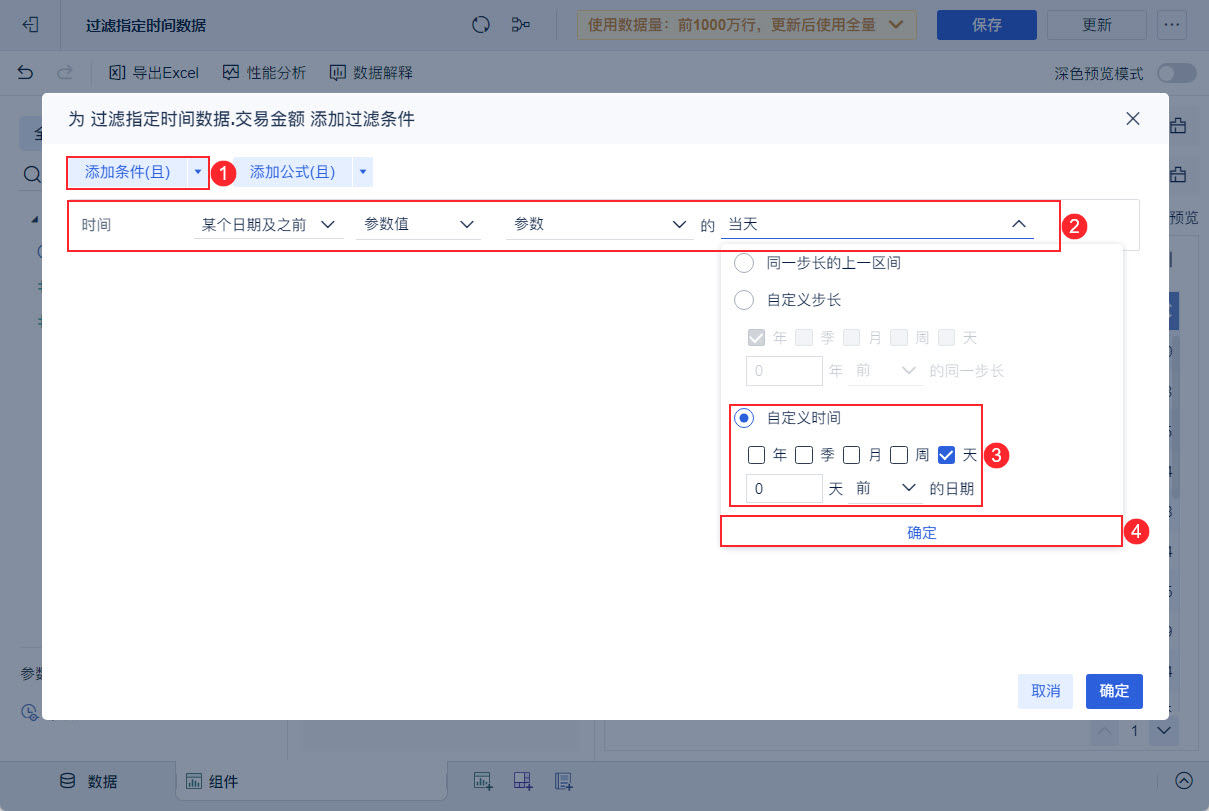This screenshot has width=1209, height=811.
Task: Click 取消 to cancel dialog
Action: coord(1046,691)
